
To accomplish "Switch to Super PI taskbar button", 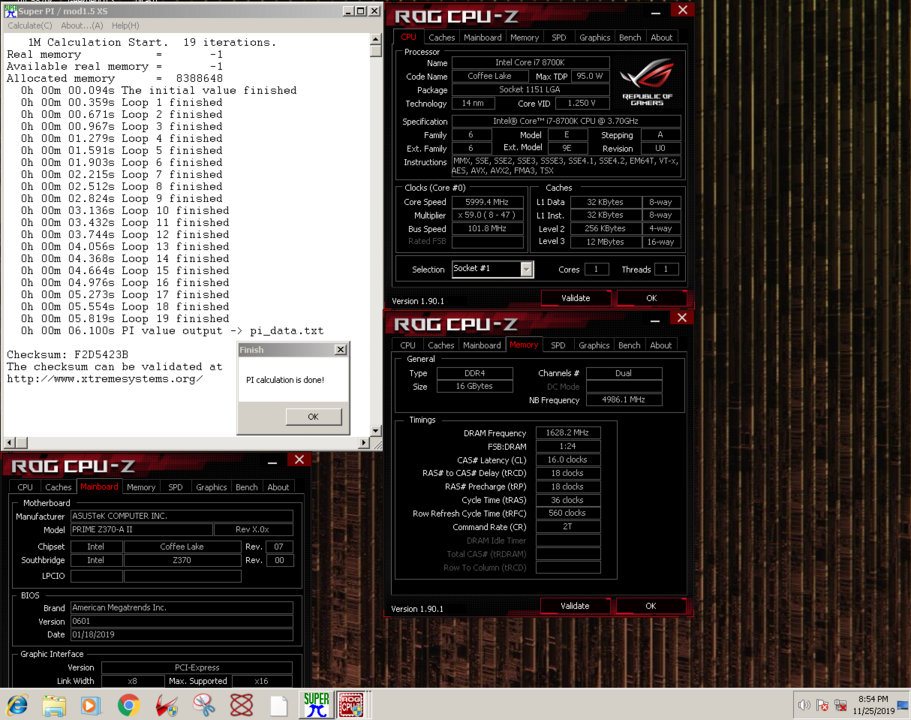I will point(316,705).
